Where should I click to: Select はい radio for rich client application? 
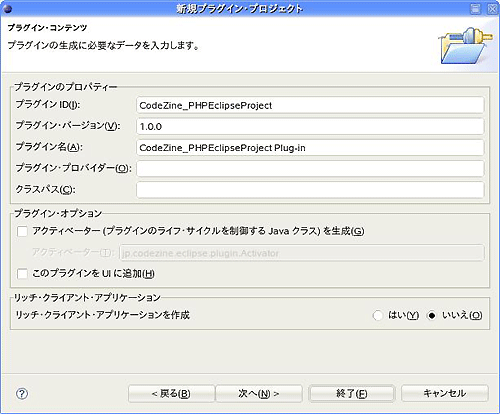tap(378, 315)
